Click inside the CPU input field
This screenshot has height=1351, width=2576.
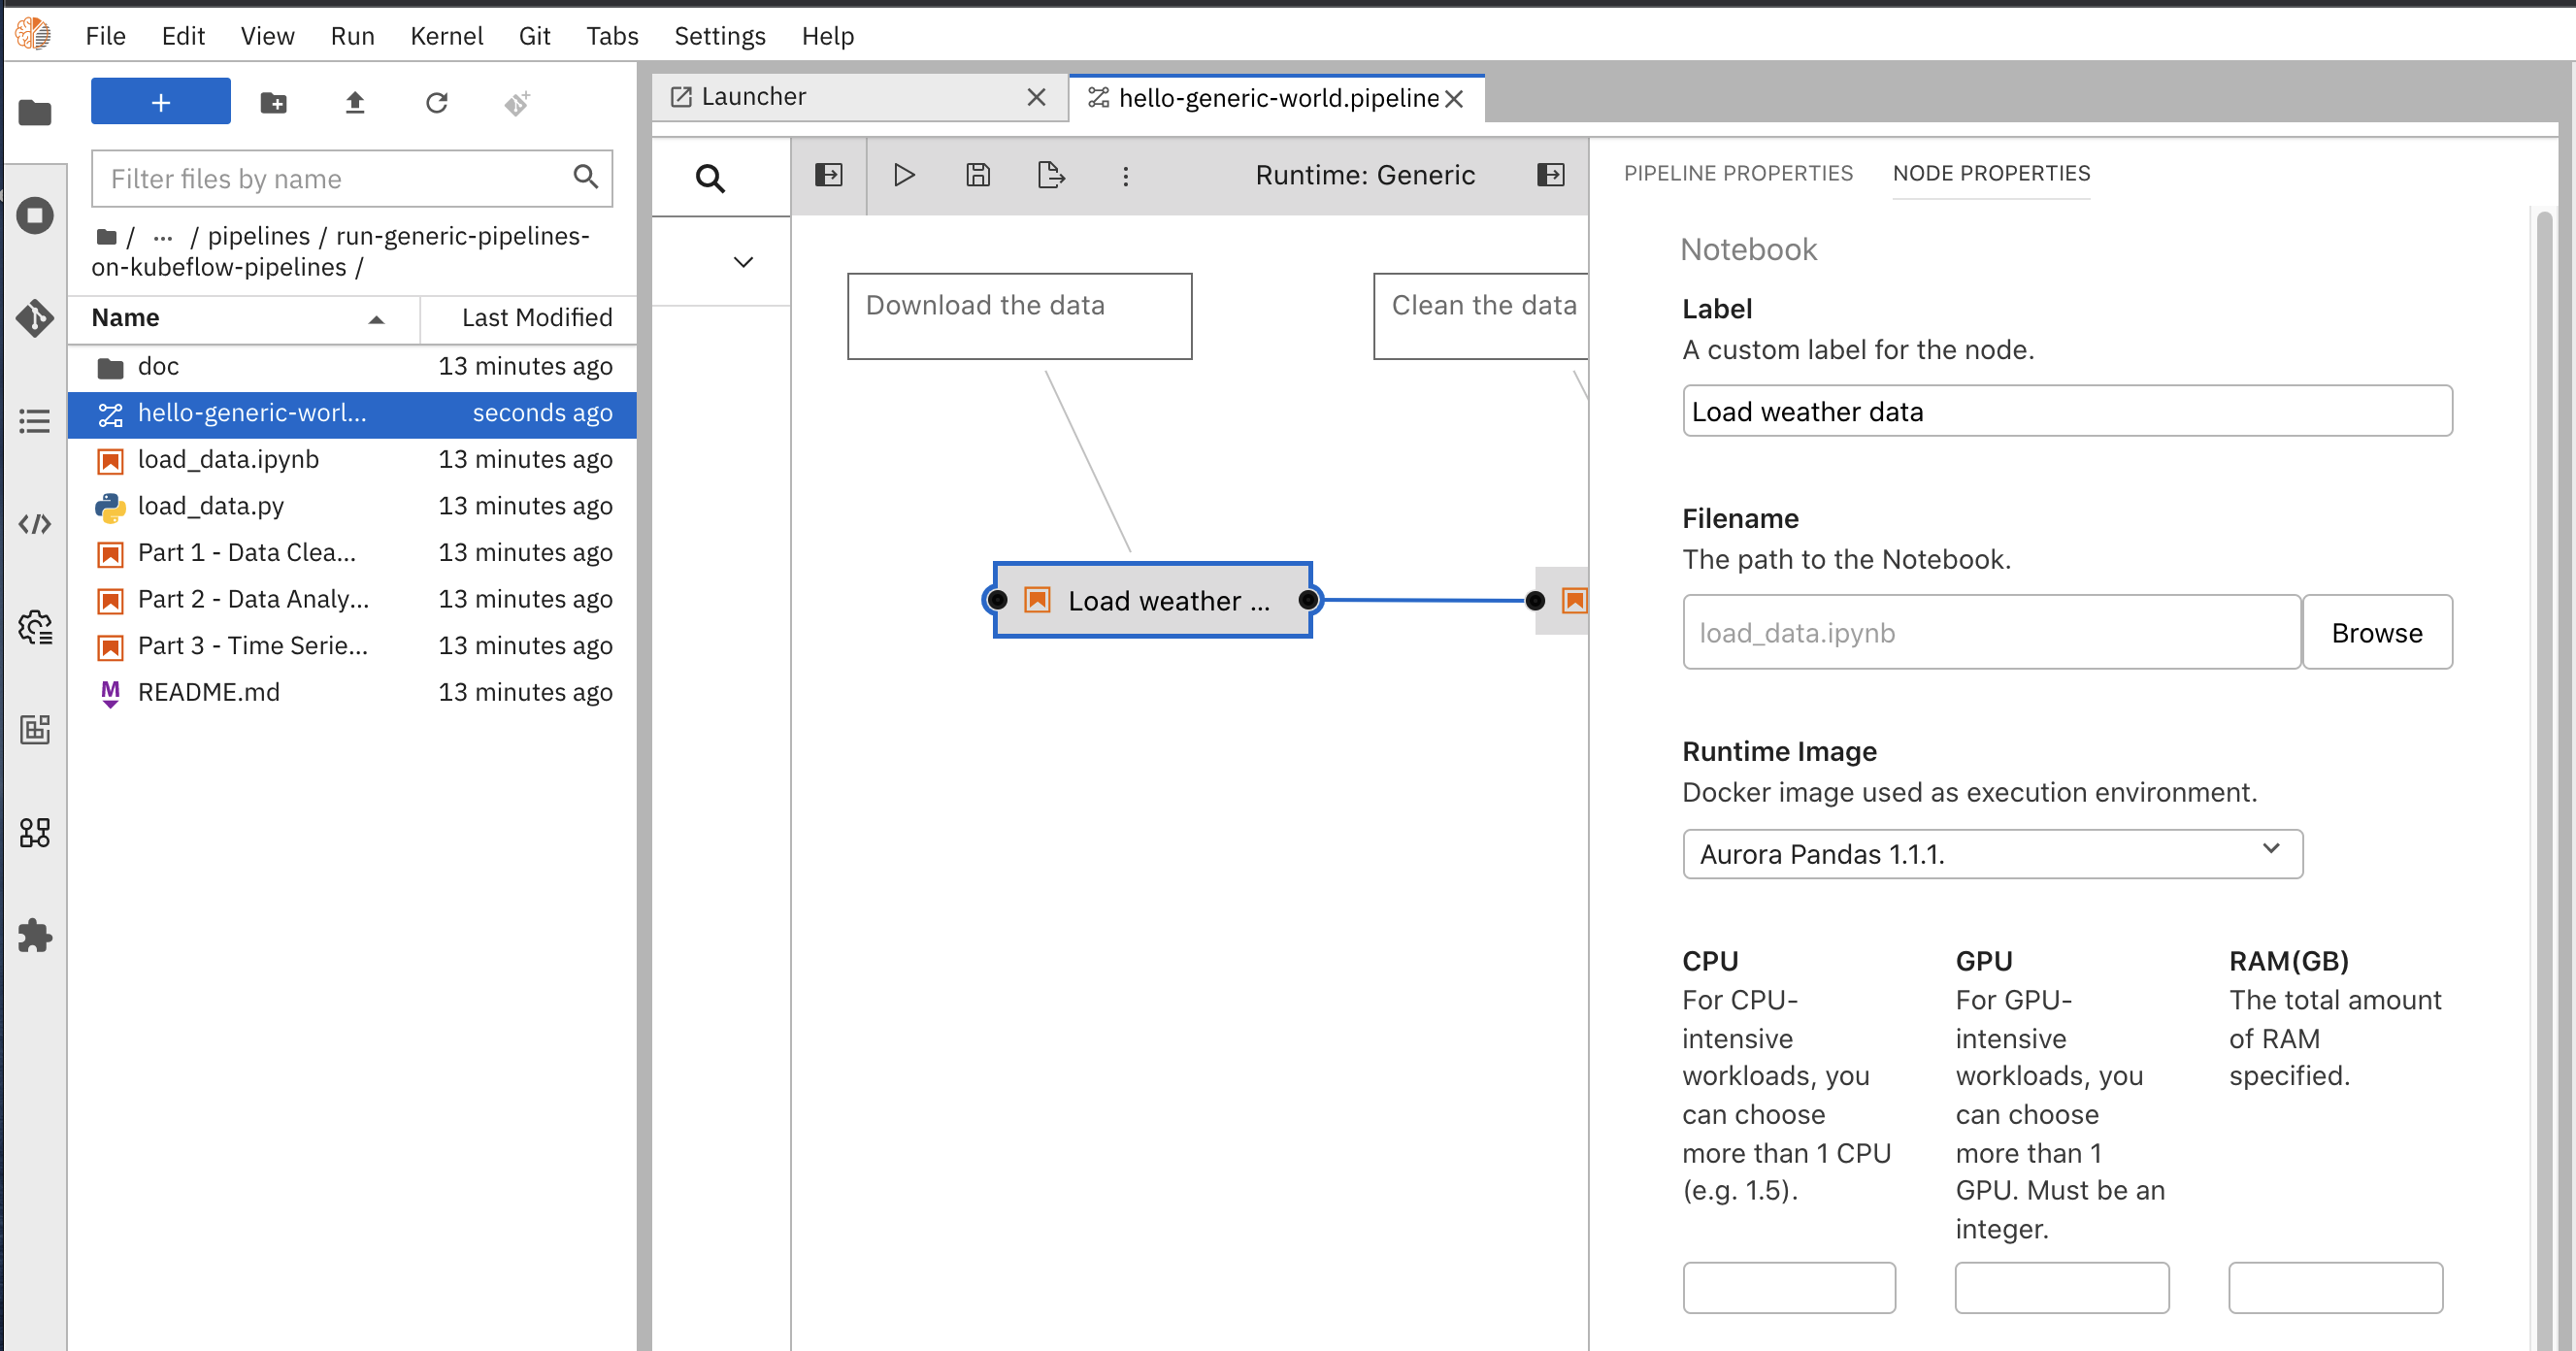[1788, 1288]
